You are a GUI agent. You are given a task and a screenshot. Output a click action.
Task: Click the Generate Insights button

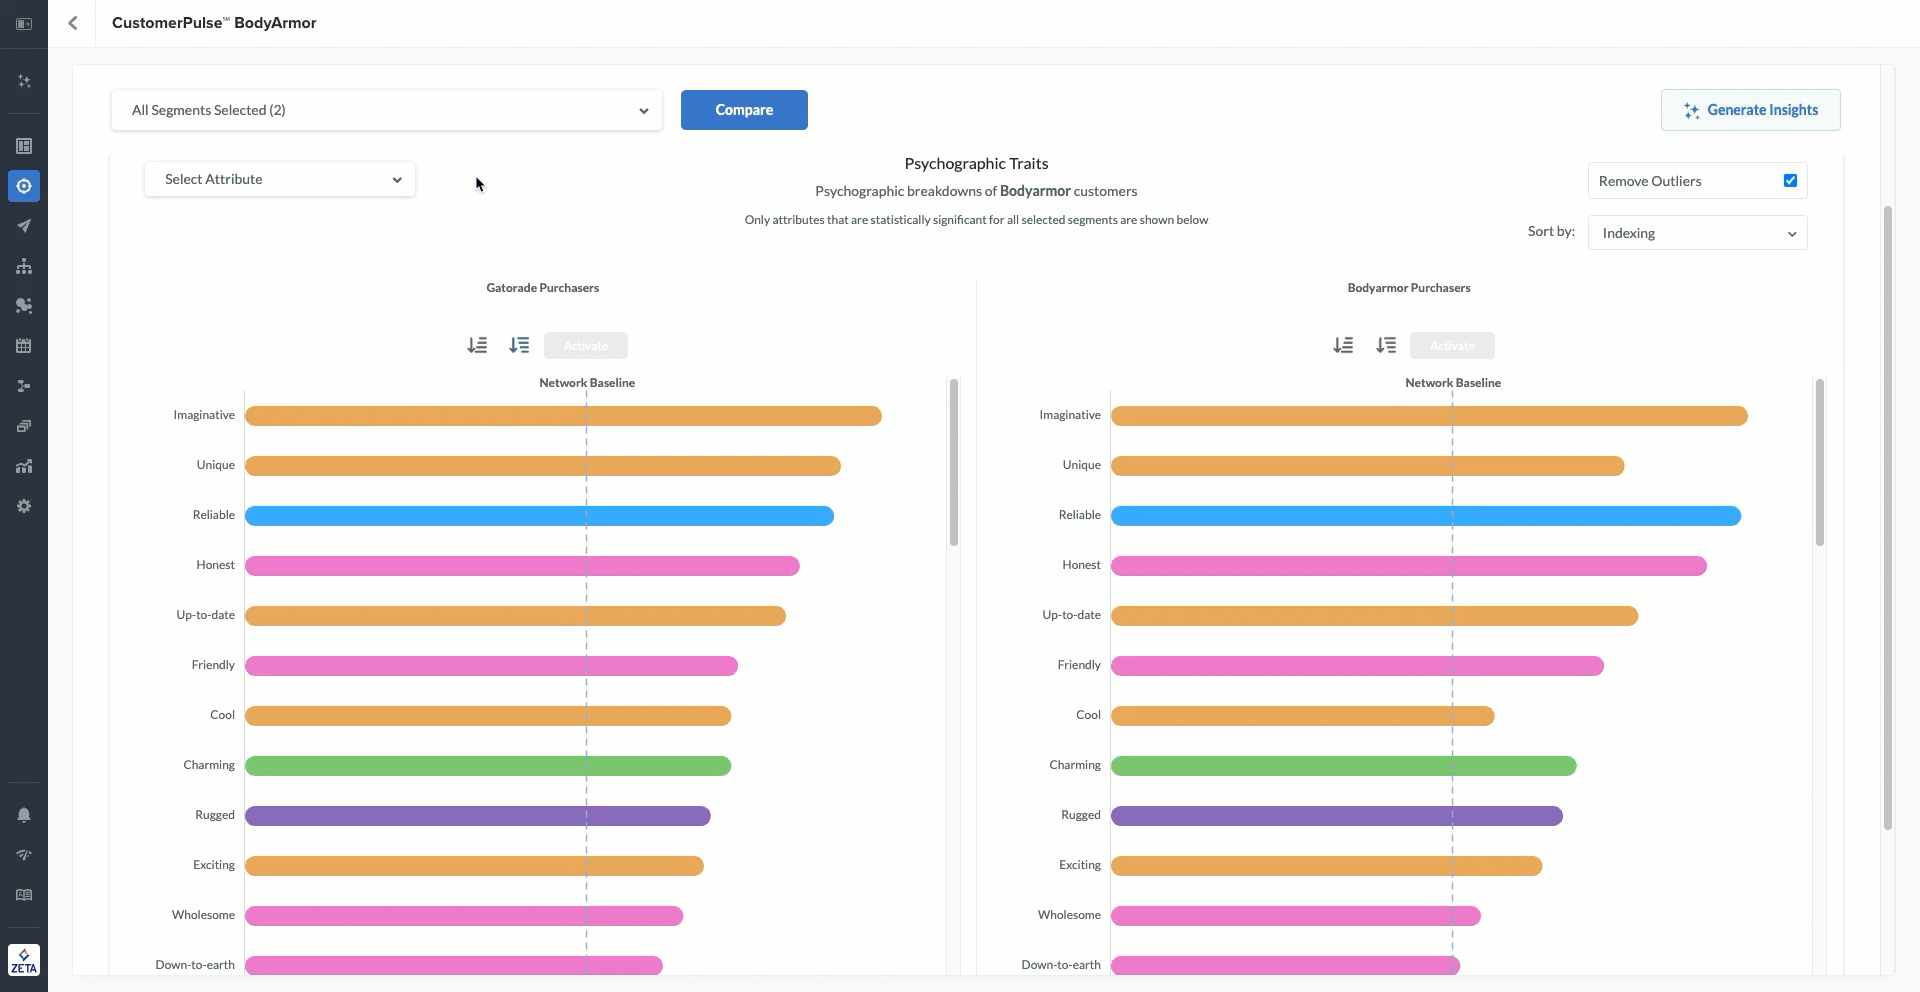tap(1751, 110)
